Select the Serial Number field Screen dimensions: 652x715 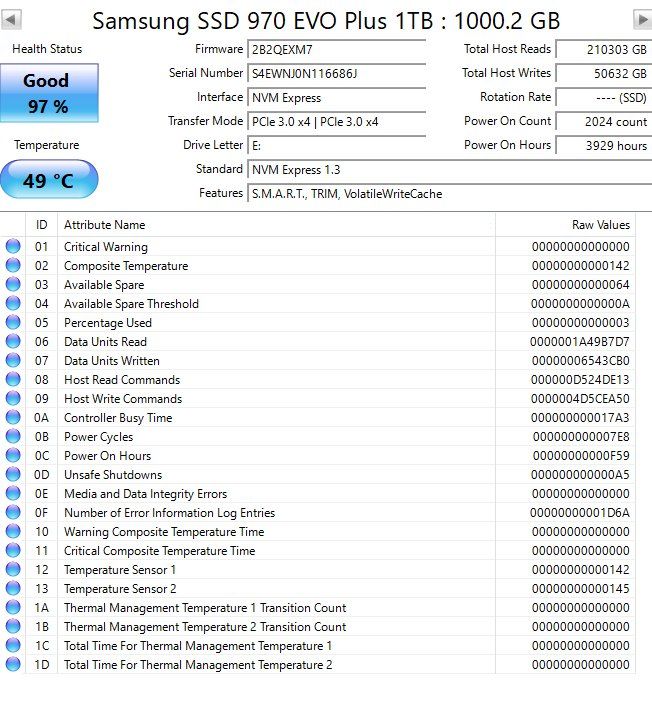tap(336, 73)
